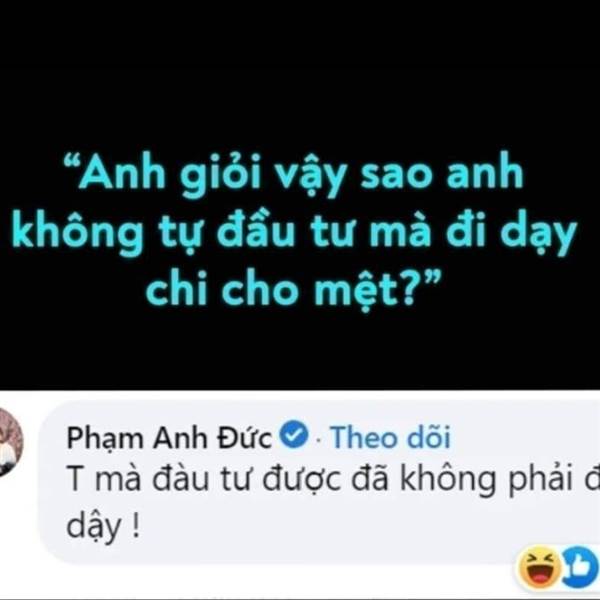Click quote line "Anh giỏi vậy sao anh"

[x=293, y=175]
